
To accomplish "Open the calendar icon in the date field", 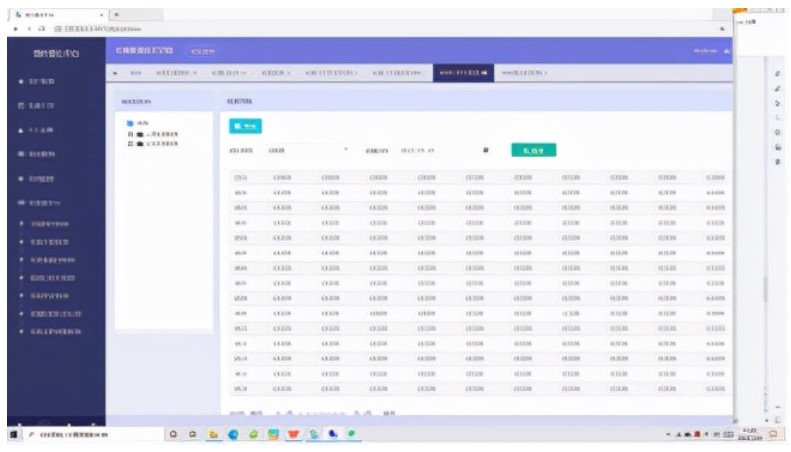I will coord(486,150).
